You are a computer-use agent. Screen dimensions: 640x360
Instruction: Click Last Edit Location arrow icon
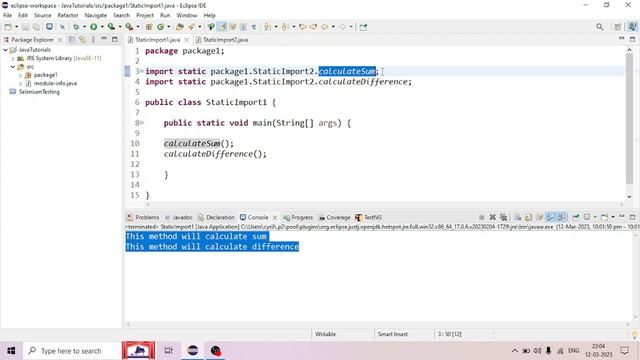(x=302, y=27)
